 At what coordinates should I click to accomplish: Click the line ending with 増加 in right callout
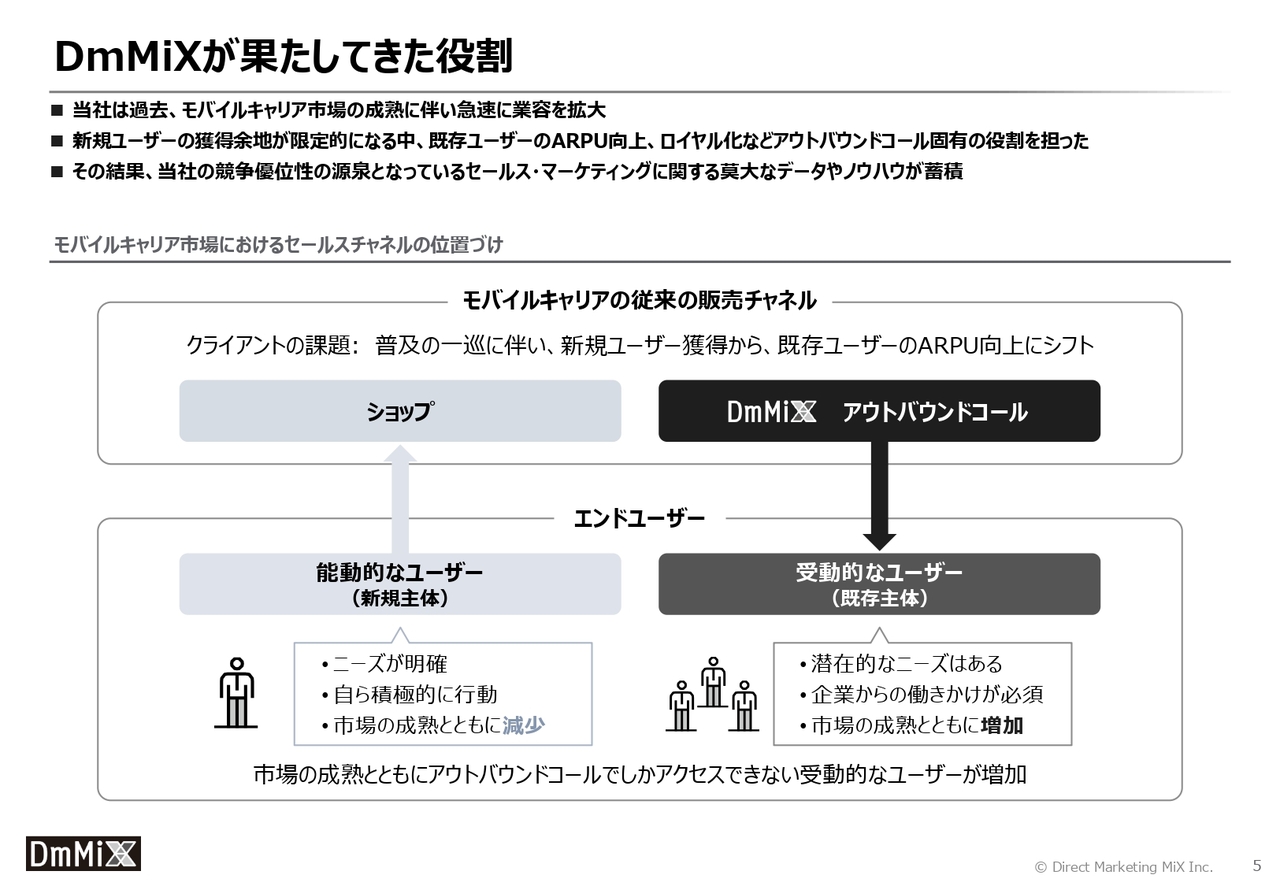click(x=917, y=725)
